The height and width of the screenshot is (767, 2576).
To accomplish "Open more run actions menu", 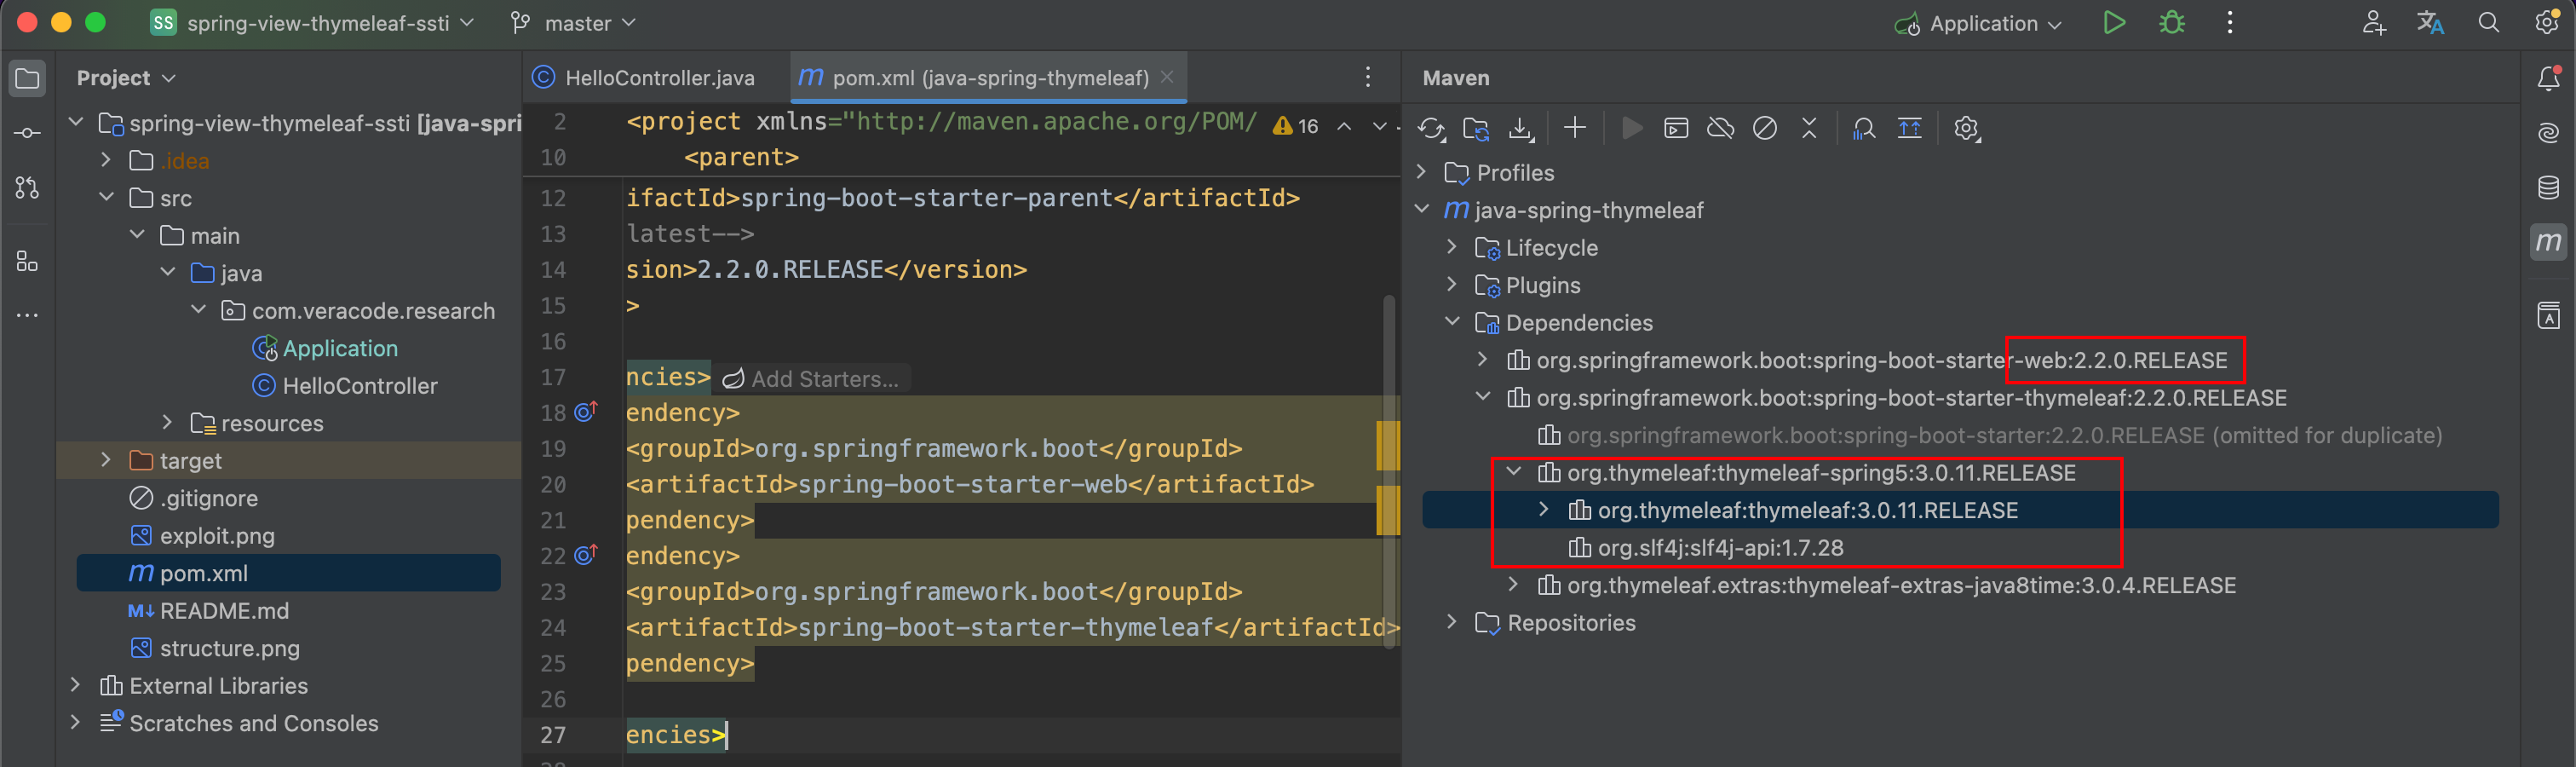I will pyautogui.click(x=2229, y=23).
